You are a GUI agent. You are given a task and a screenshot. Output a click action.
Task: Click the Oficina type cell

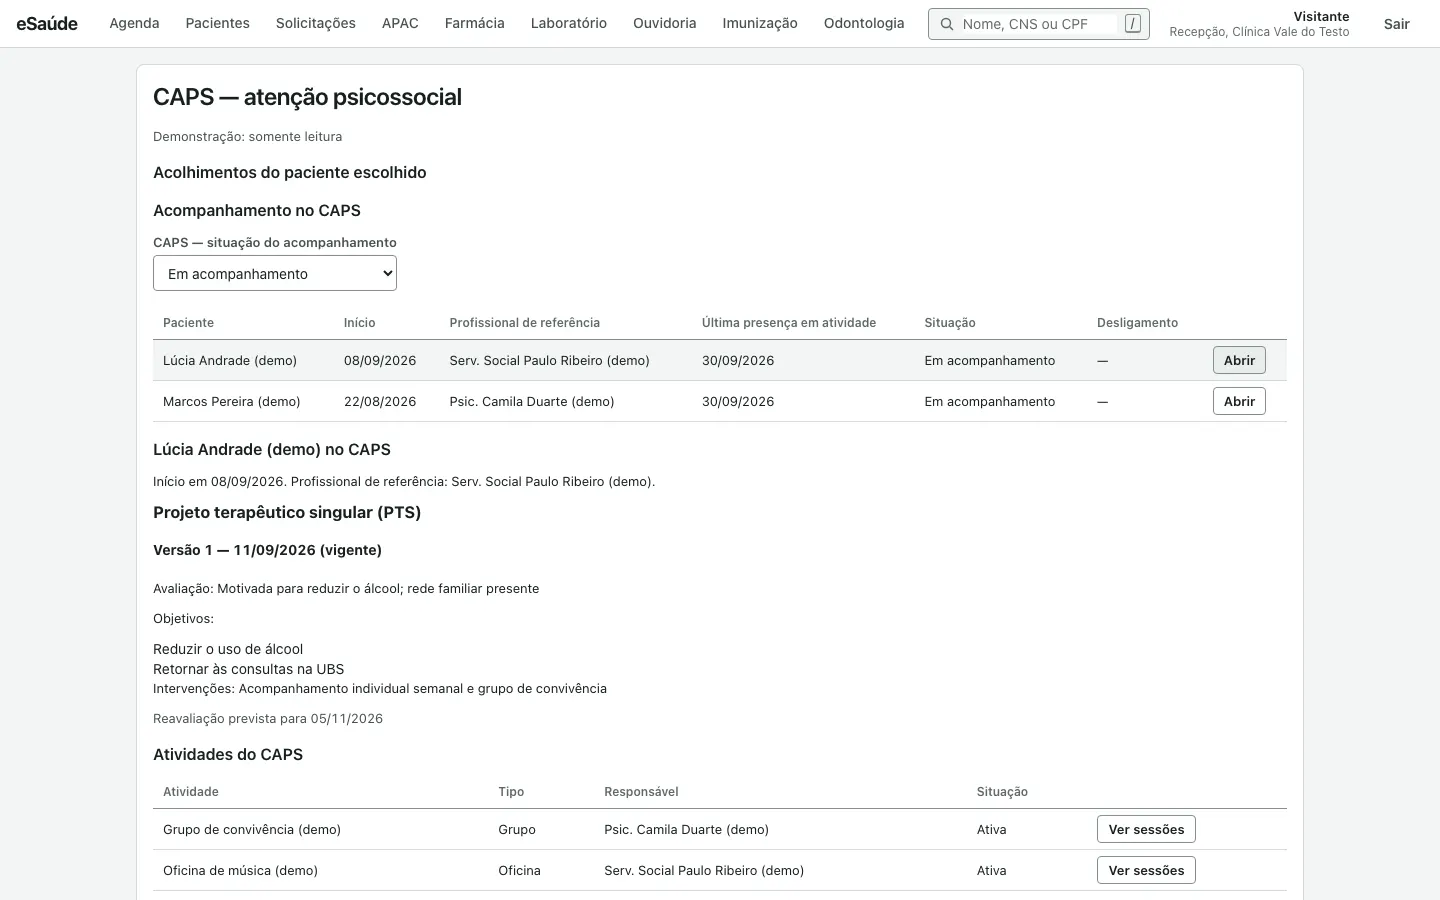[x=519, y=870]
